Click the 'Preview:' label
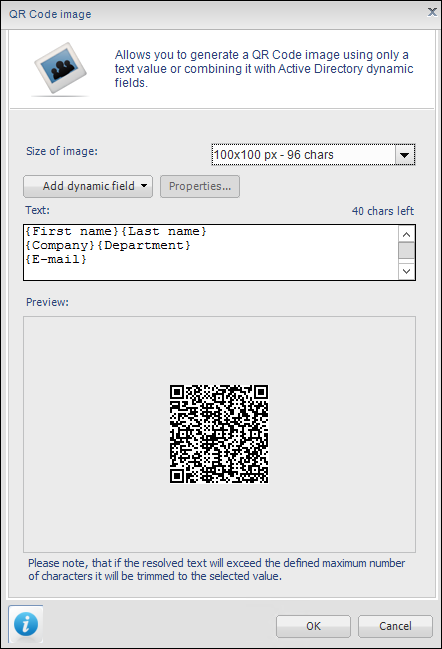Viewport: 442px width, 649px height. click(47, 302)
